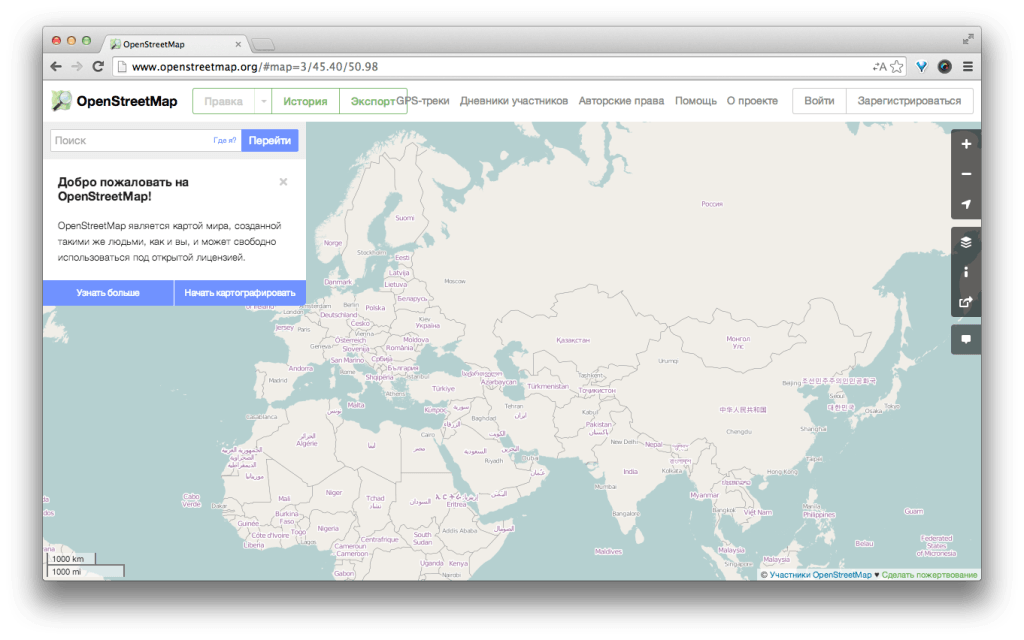Click the Узнать больше button
This screenshot has width=1024, height=640.
tap(108, 293)
